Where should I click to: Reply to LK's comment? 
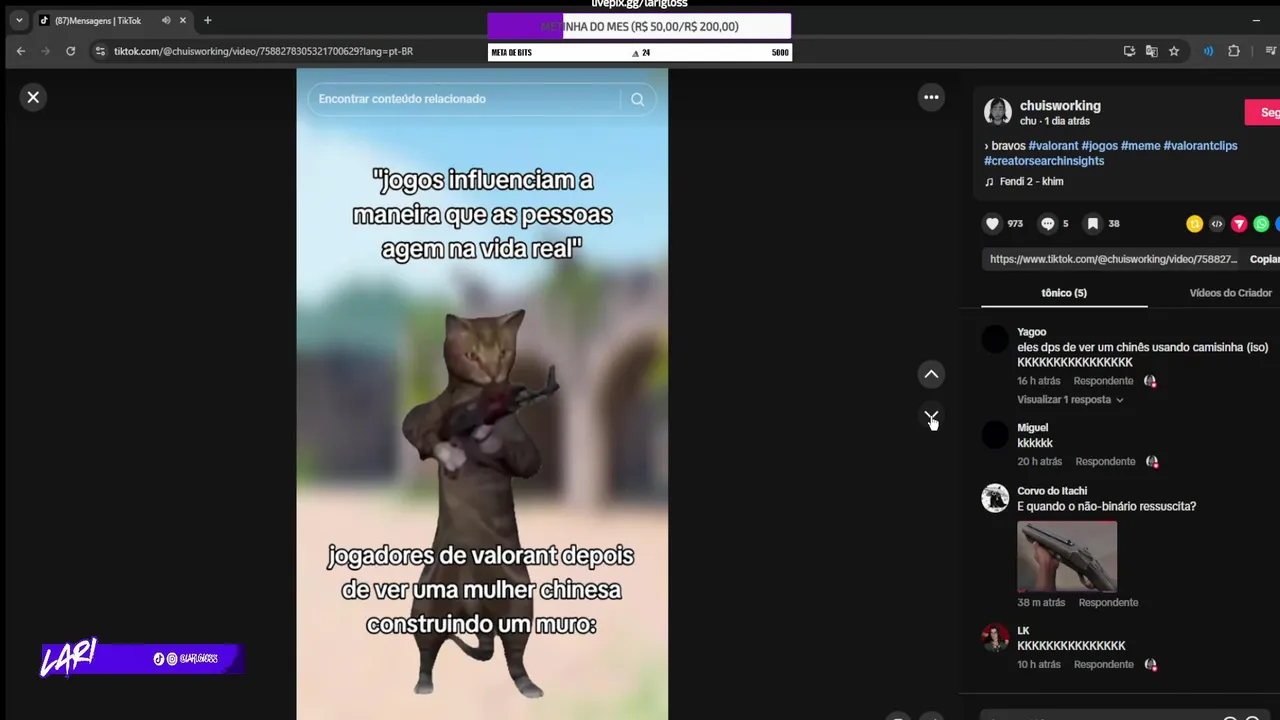[1103, 665]
